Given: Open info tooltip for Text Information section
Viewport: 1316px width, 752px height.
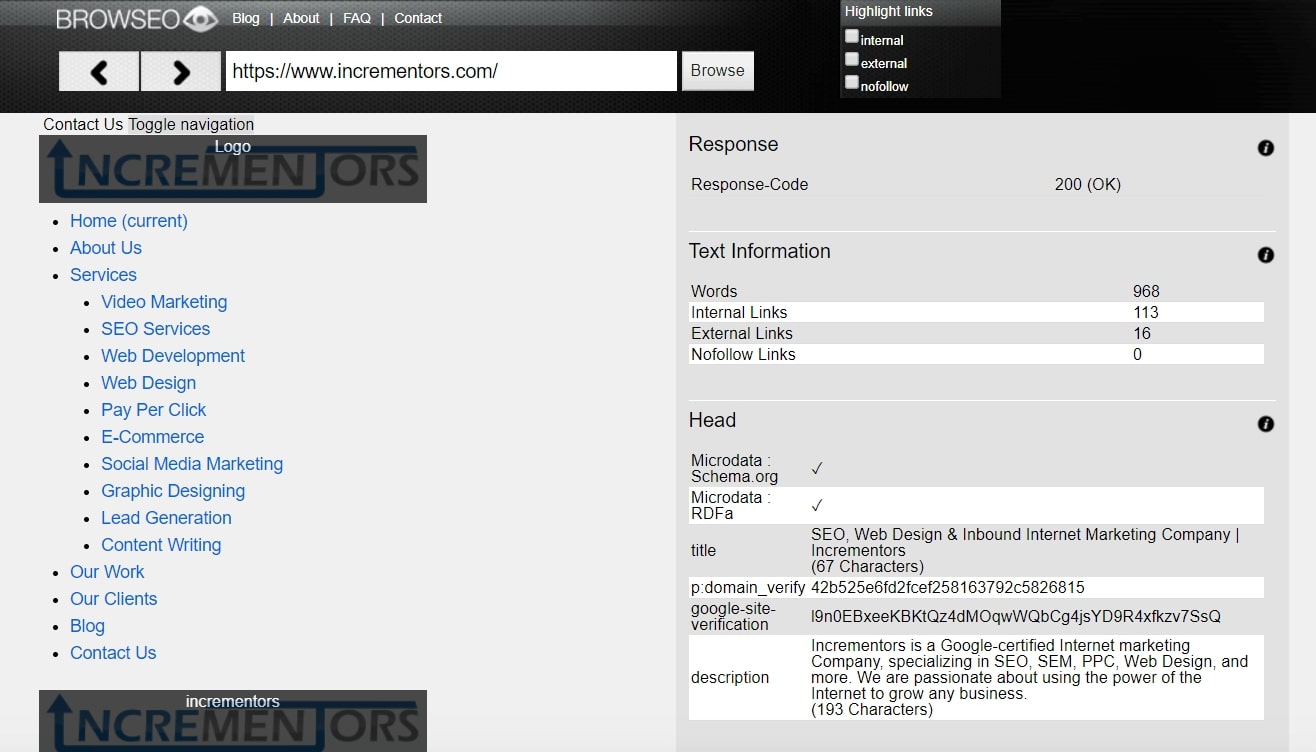Looking at the screenshot, I should click(1265, 254).
